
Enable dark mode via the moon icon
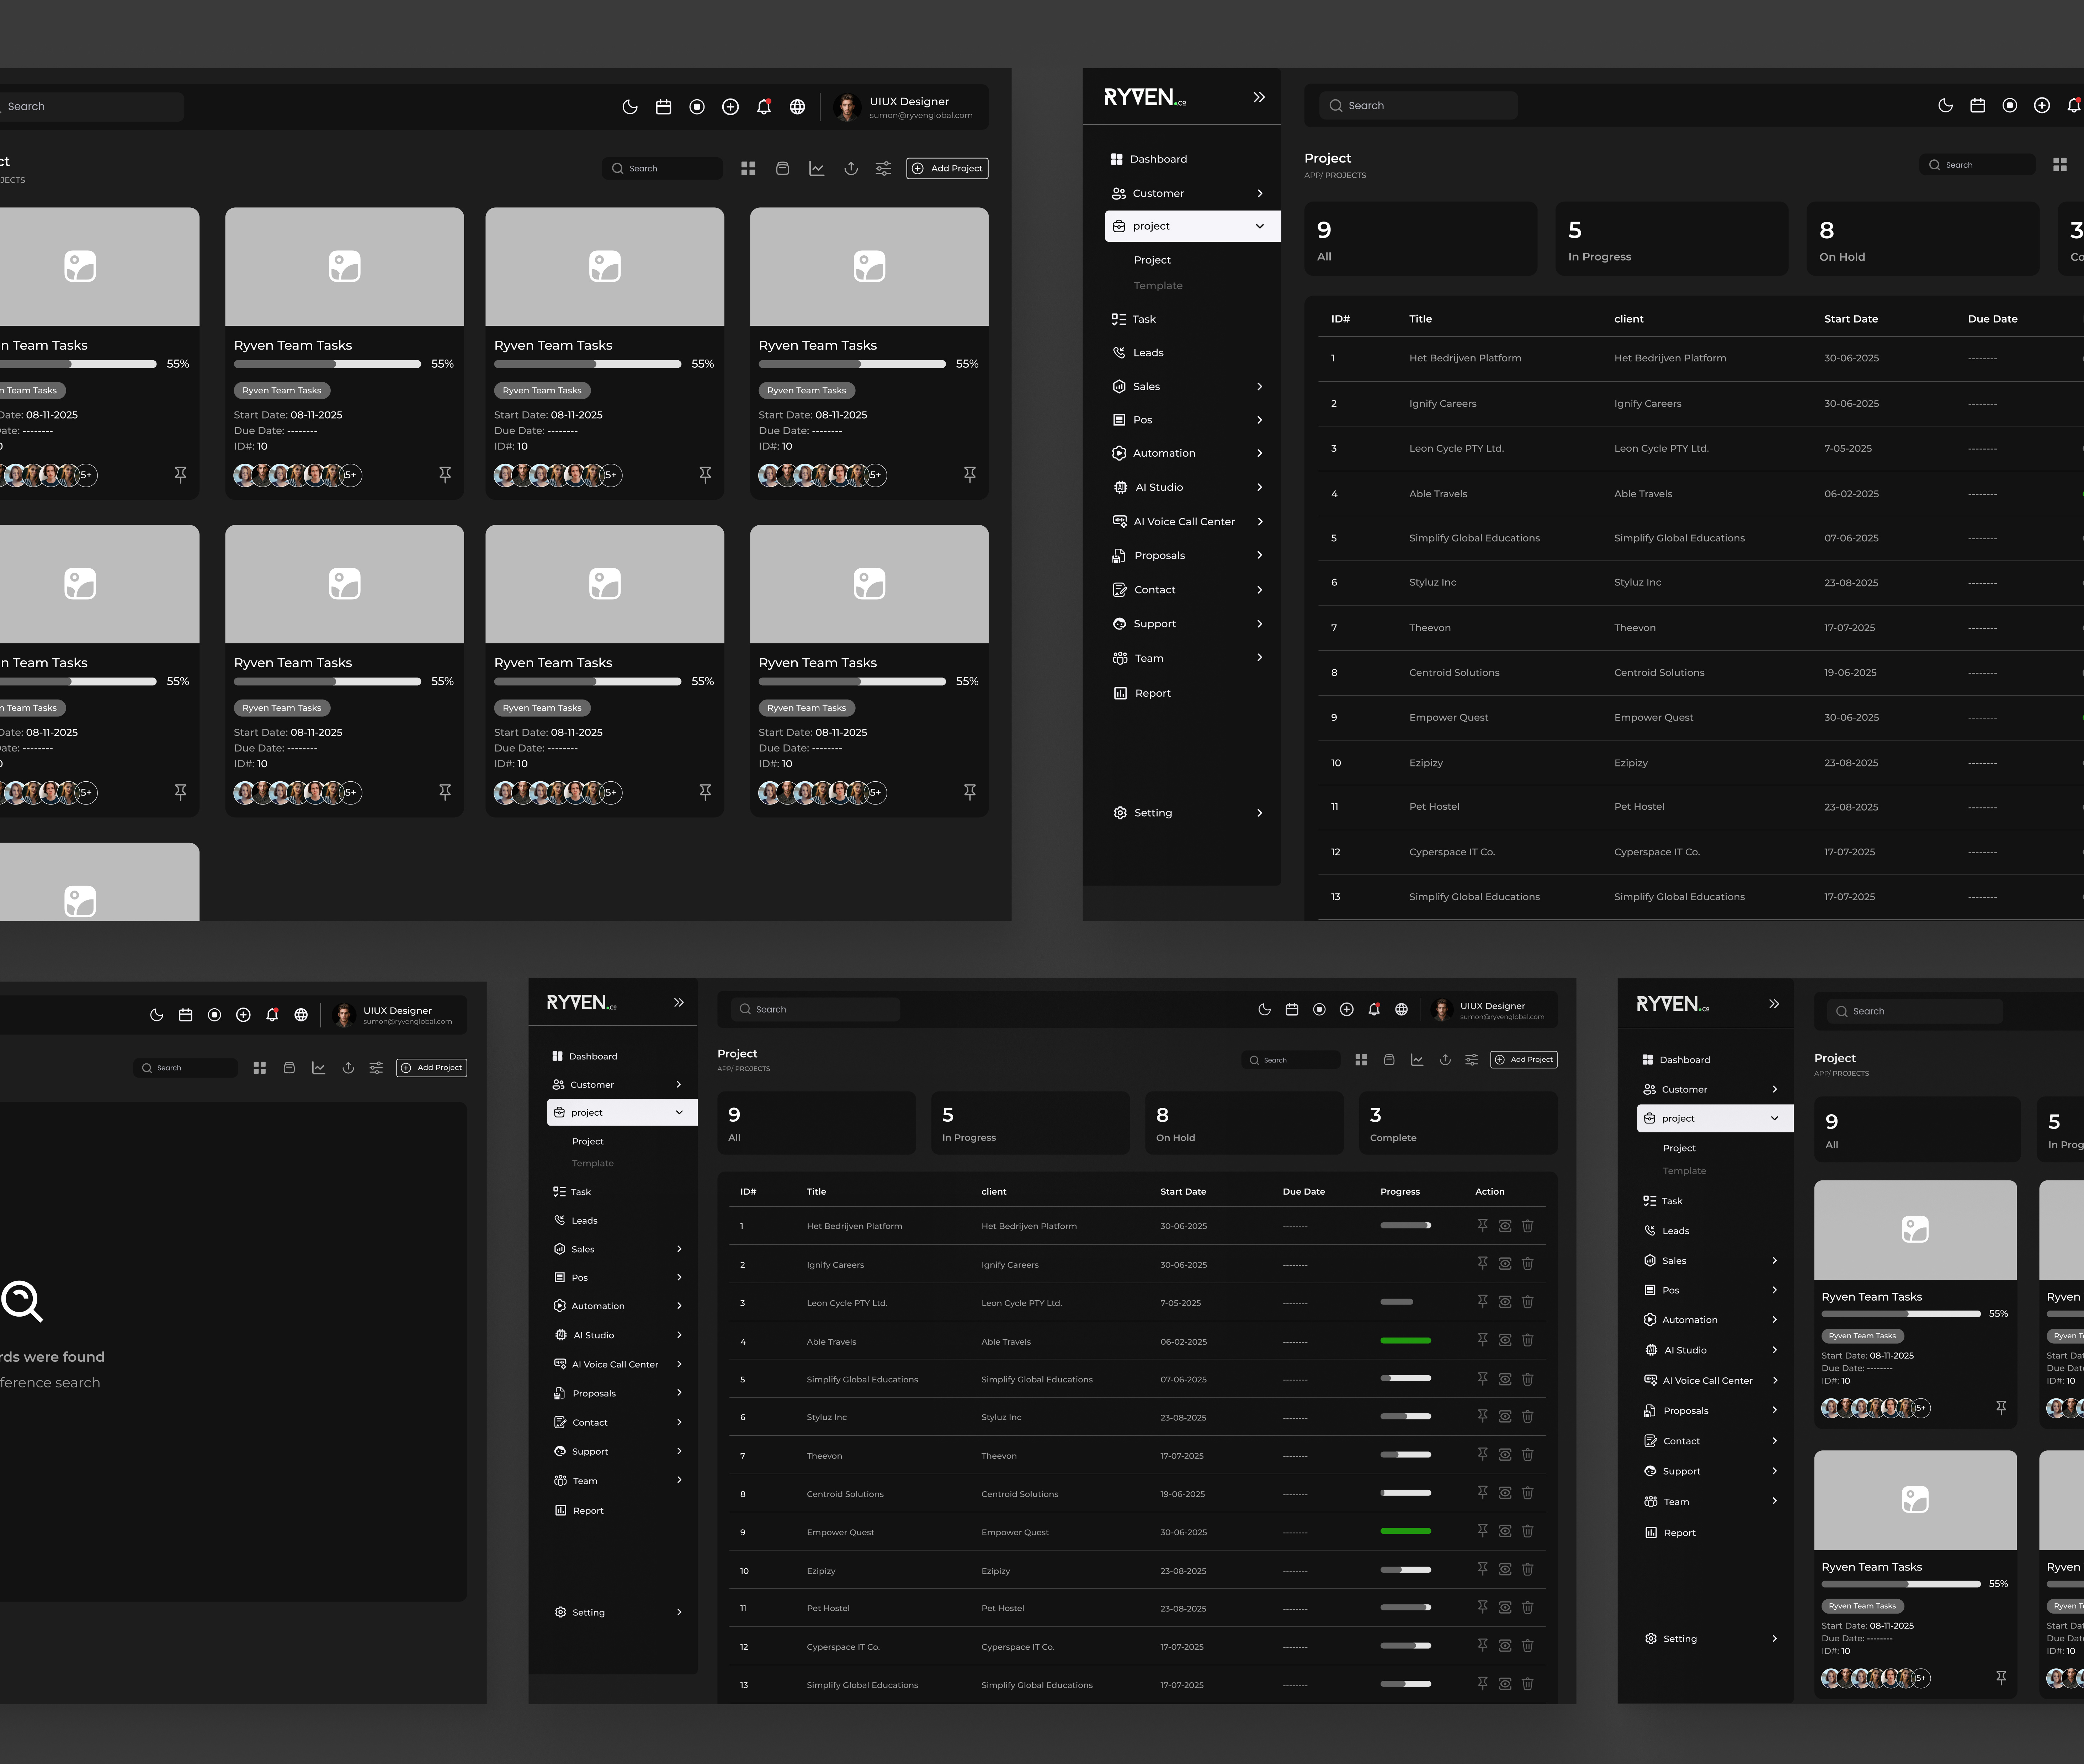click(630, 107)
